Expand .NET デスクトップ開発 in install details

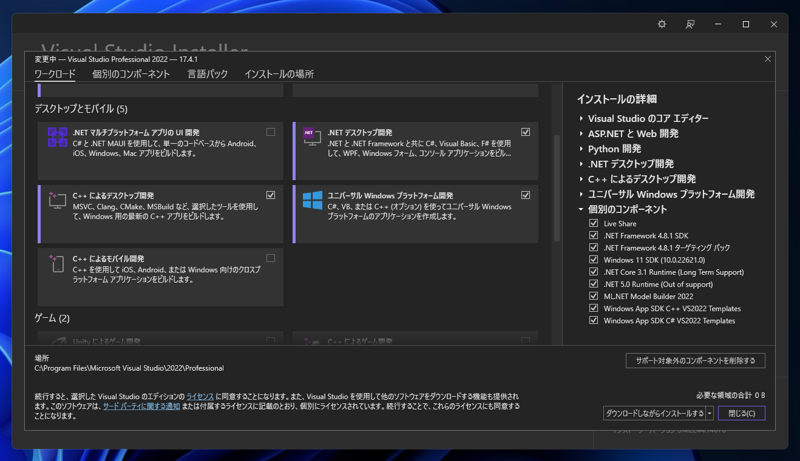581,164
